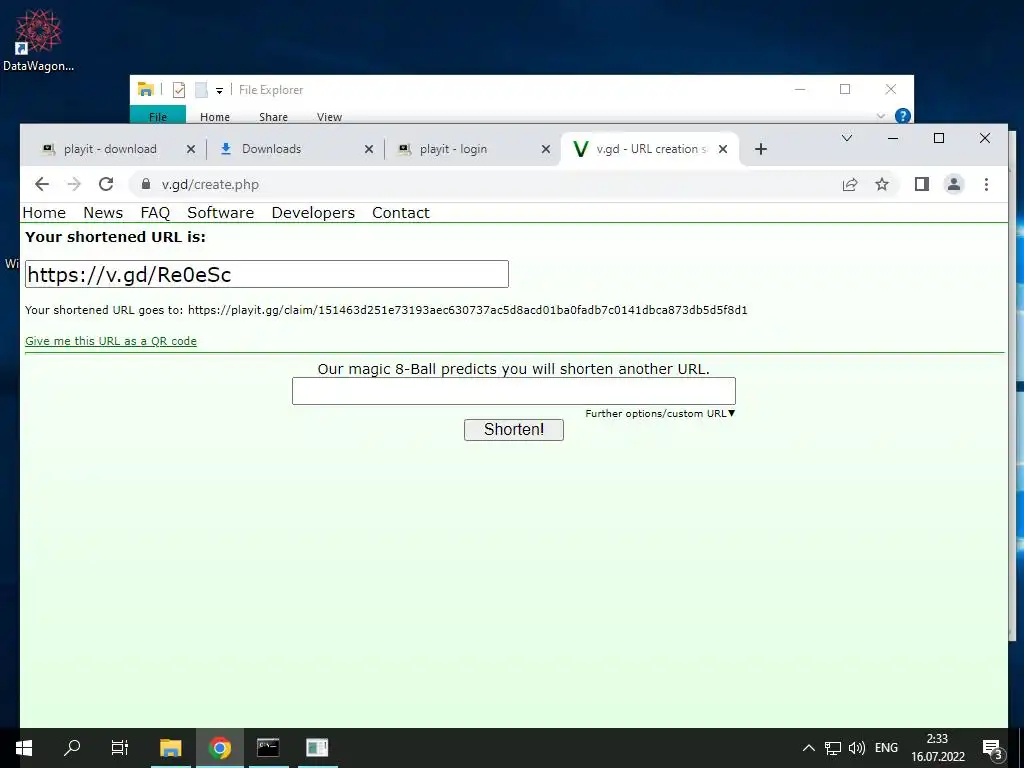Open fourth taskbar app with panel icon

point(317,748)
